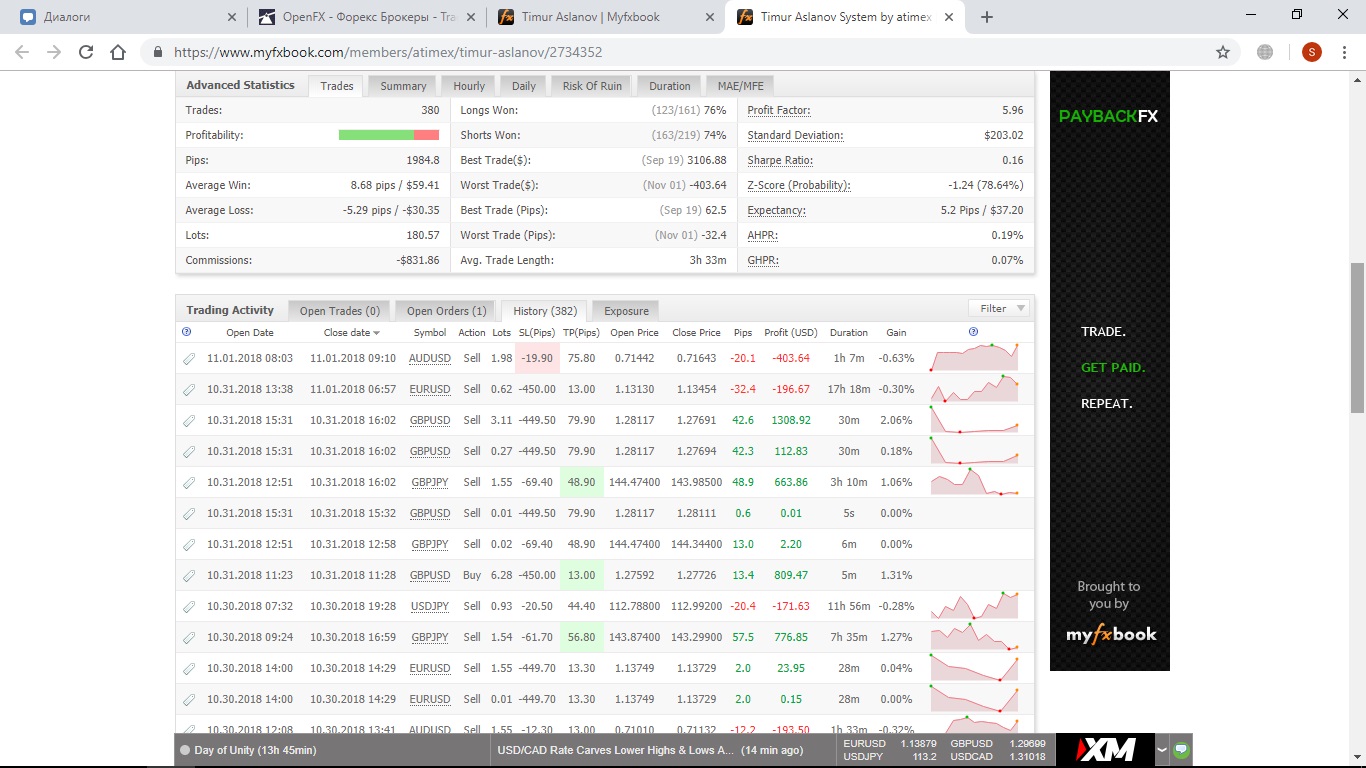Click the Standard Deviation label link

(x=795, y=135)
